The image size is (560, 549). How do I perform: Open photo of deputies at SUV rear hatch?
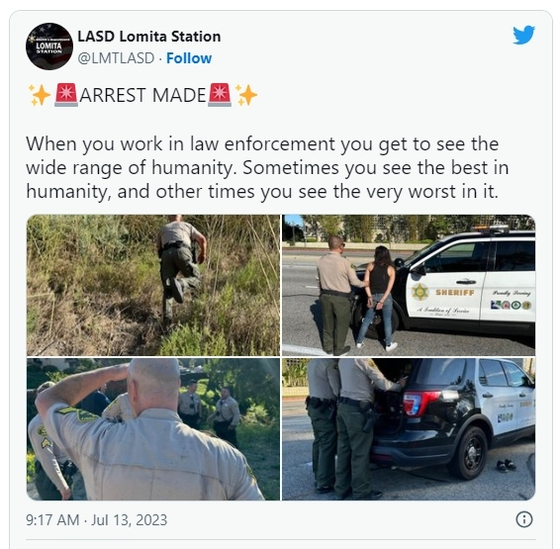tap(409, 429)
